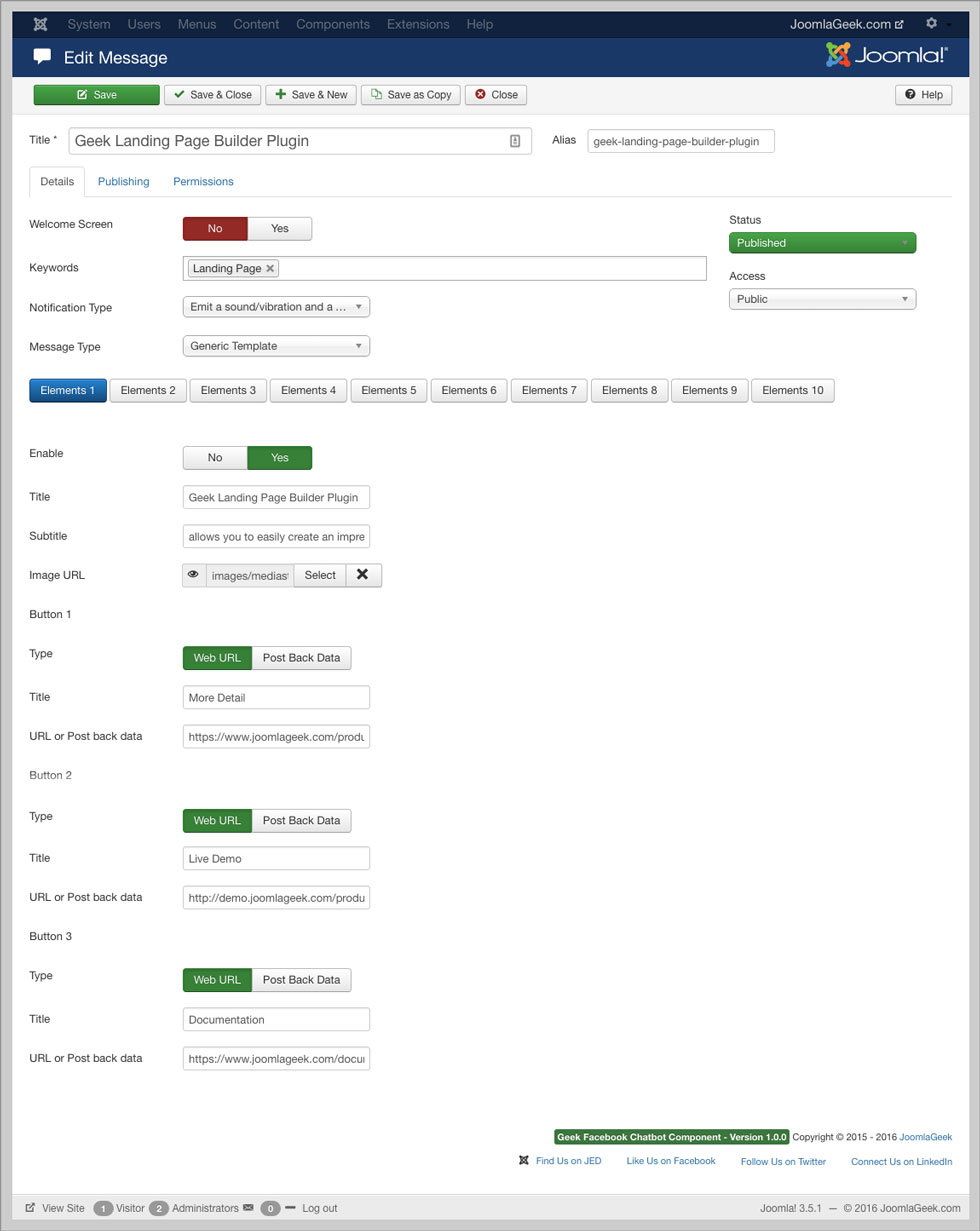The width and height of the screenshot is (980, 1231).
Task: Focus the main Title input field
Action: 300,141
